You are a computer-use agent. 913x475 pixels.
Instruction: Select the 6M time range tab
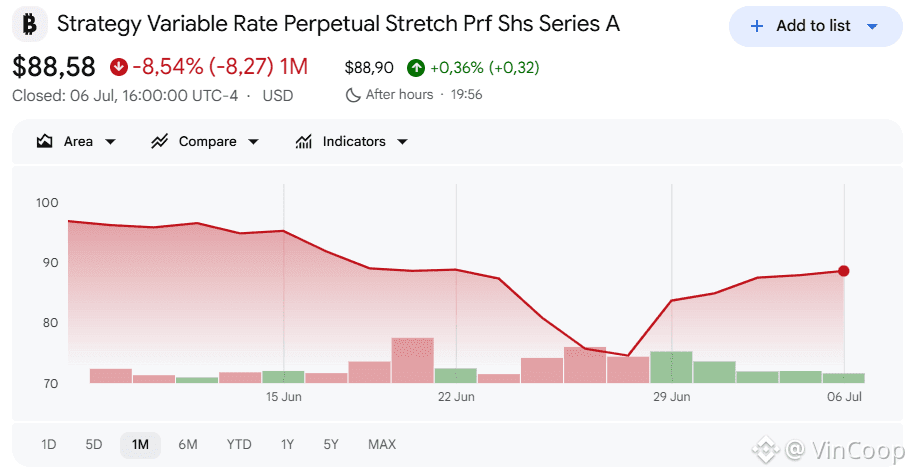pyautogui.click(x=188, y=445)
